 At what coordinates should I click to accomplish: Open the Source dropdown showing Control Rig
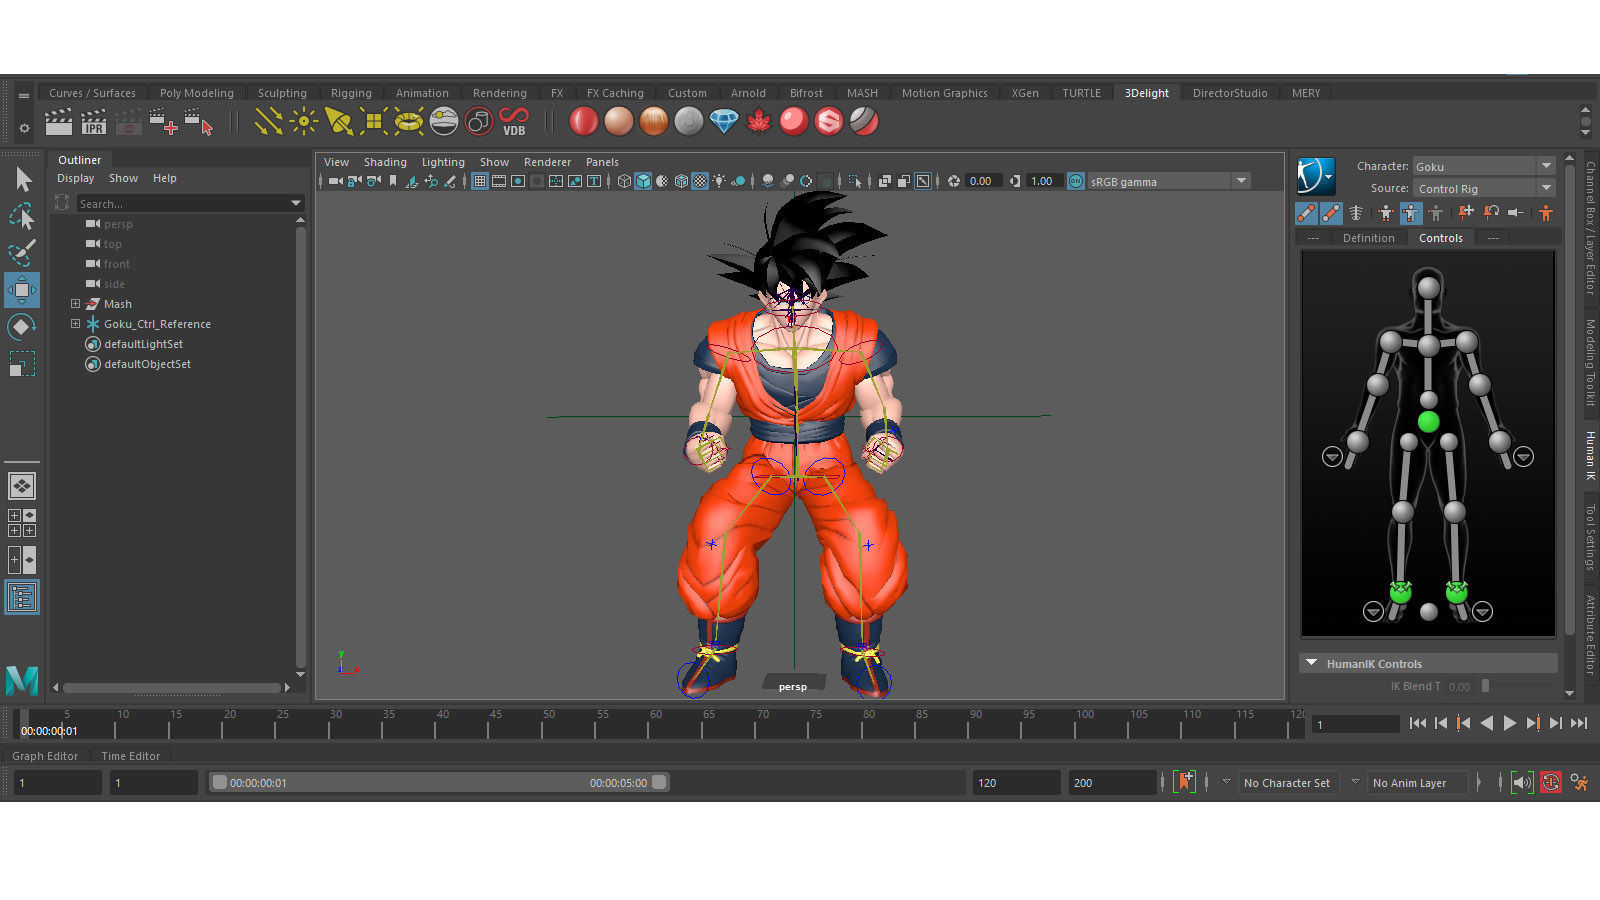point(1484,188)
